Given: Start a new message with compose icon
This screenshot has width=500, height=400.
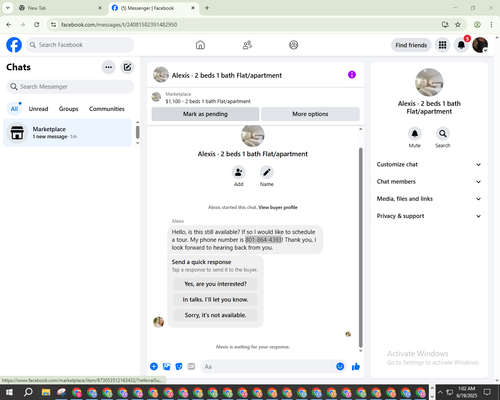Looking at the screenshot, I should click(x=127, y=67).
